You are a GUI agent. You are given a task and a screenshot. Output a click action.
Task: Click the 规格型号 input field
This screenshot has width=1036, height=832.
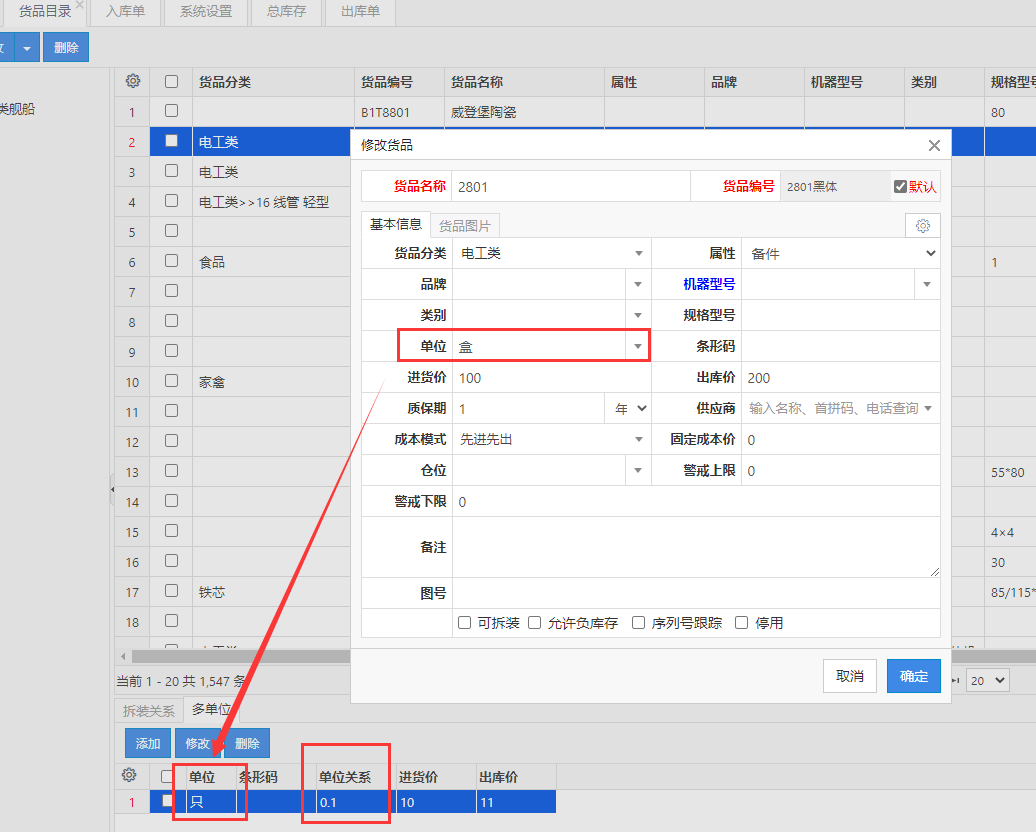pyautogui.click(x=840, y=315)
